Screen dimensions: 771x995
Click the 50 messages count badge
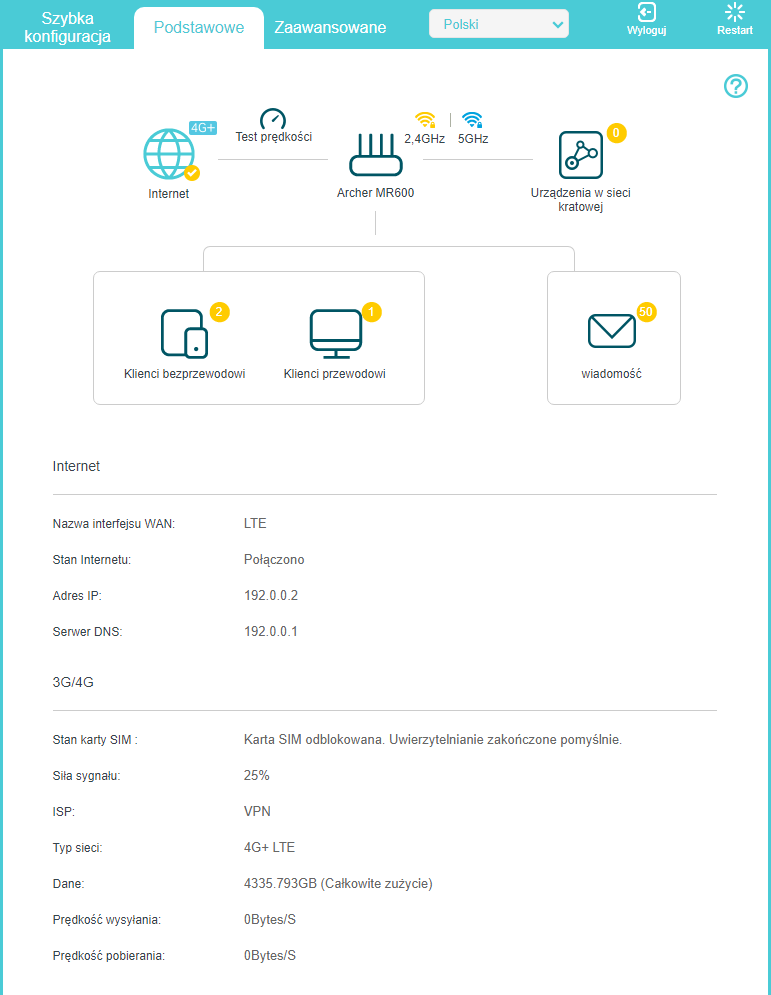(x=645, y=312)
